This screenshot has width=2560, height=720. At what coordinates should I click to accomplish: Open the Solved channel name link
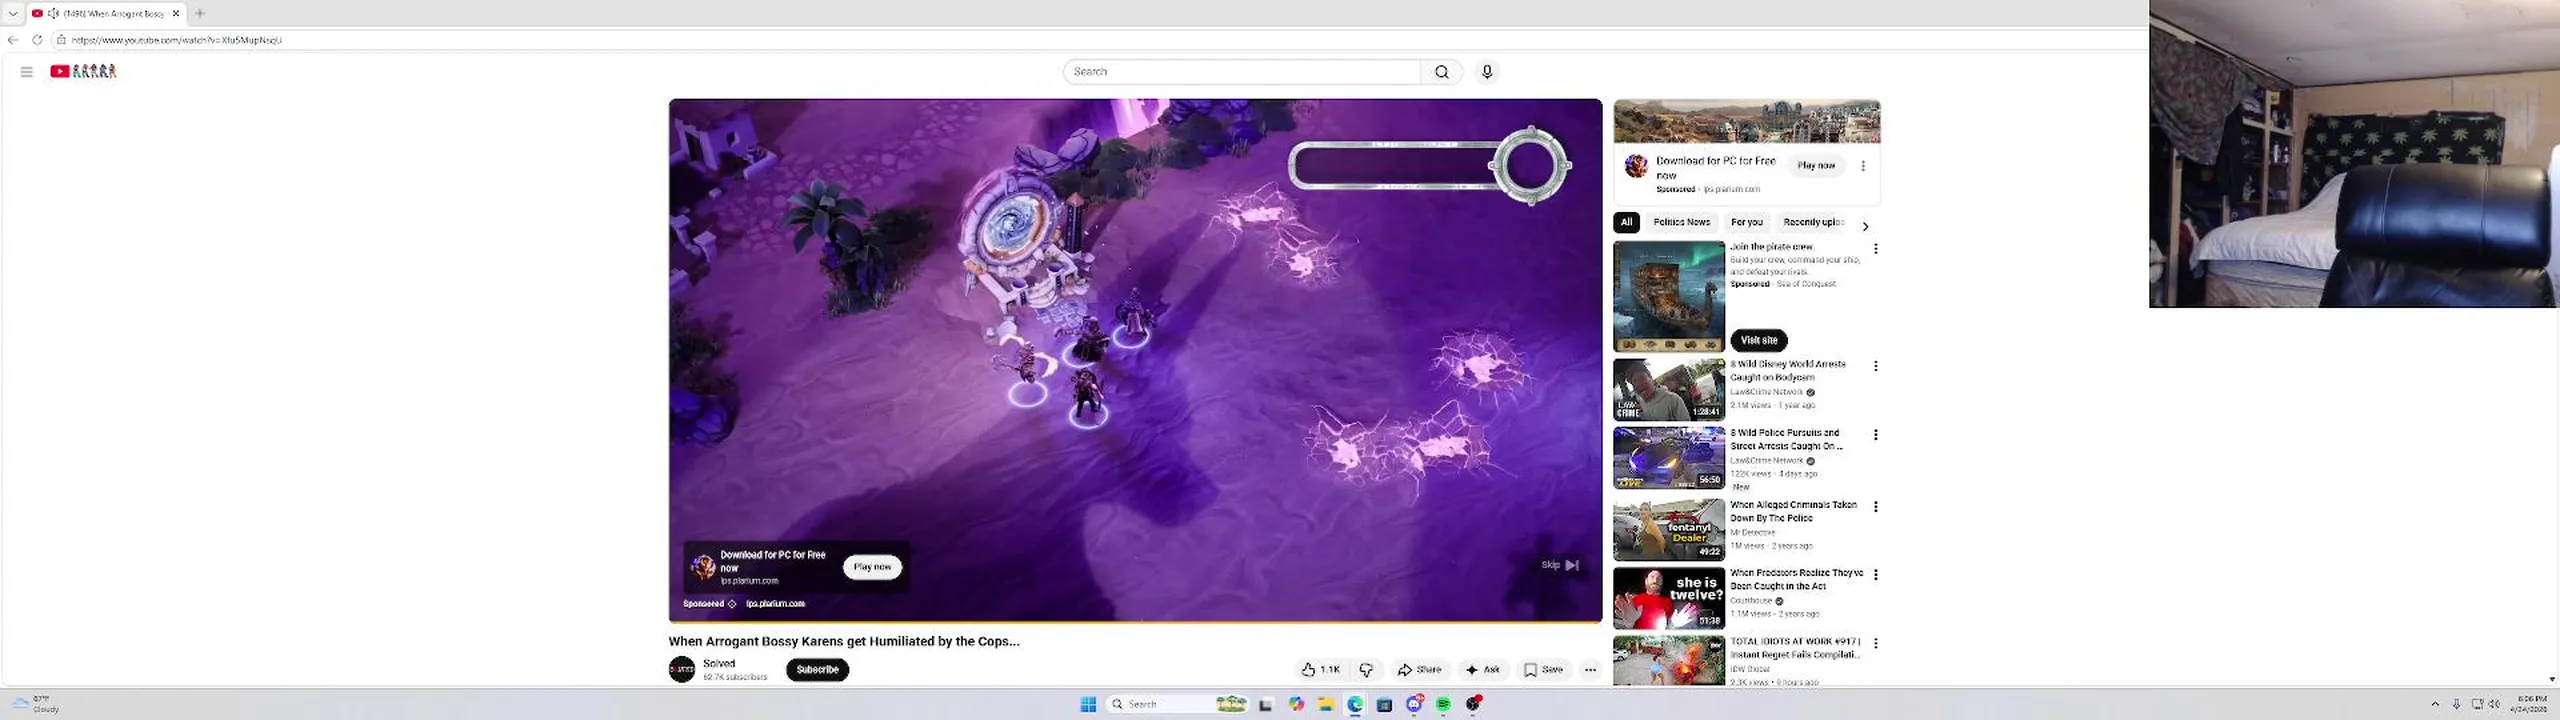pyautogui.click(x=719, y=664)
